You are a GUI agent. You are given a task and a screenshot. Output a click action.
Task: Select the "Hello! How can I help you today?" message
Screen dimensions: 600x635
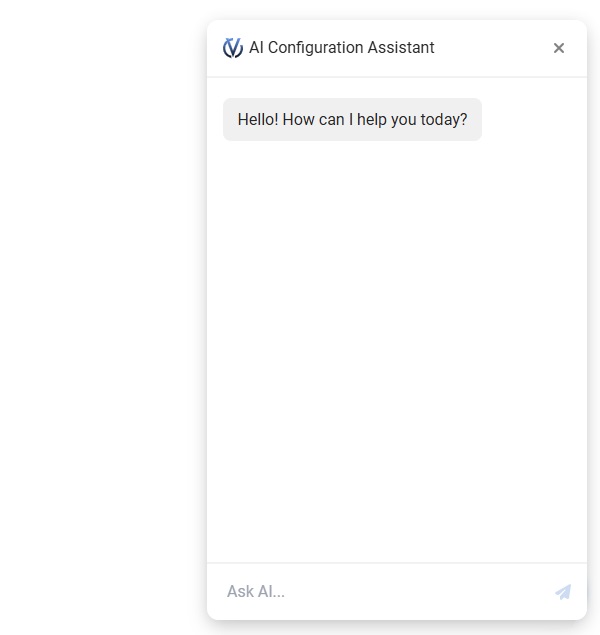[x=352, y=120]
